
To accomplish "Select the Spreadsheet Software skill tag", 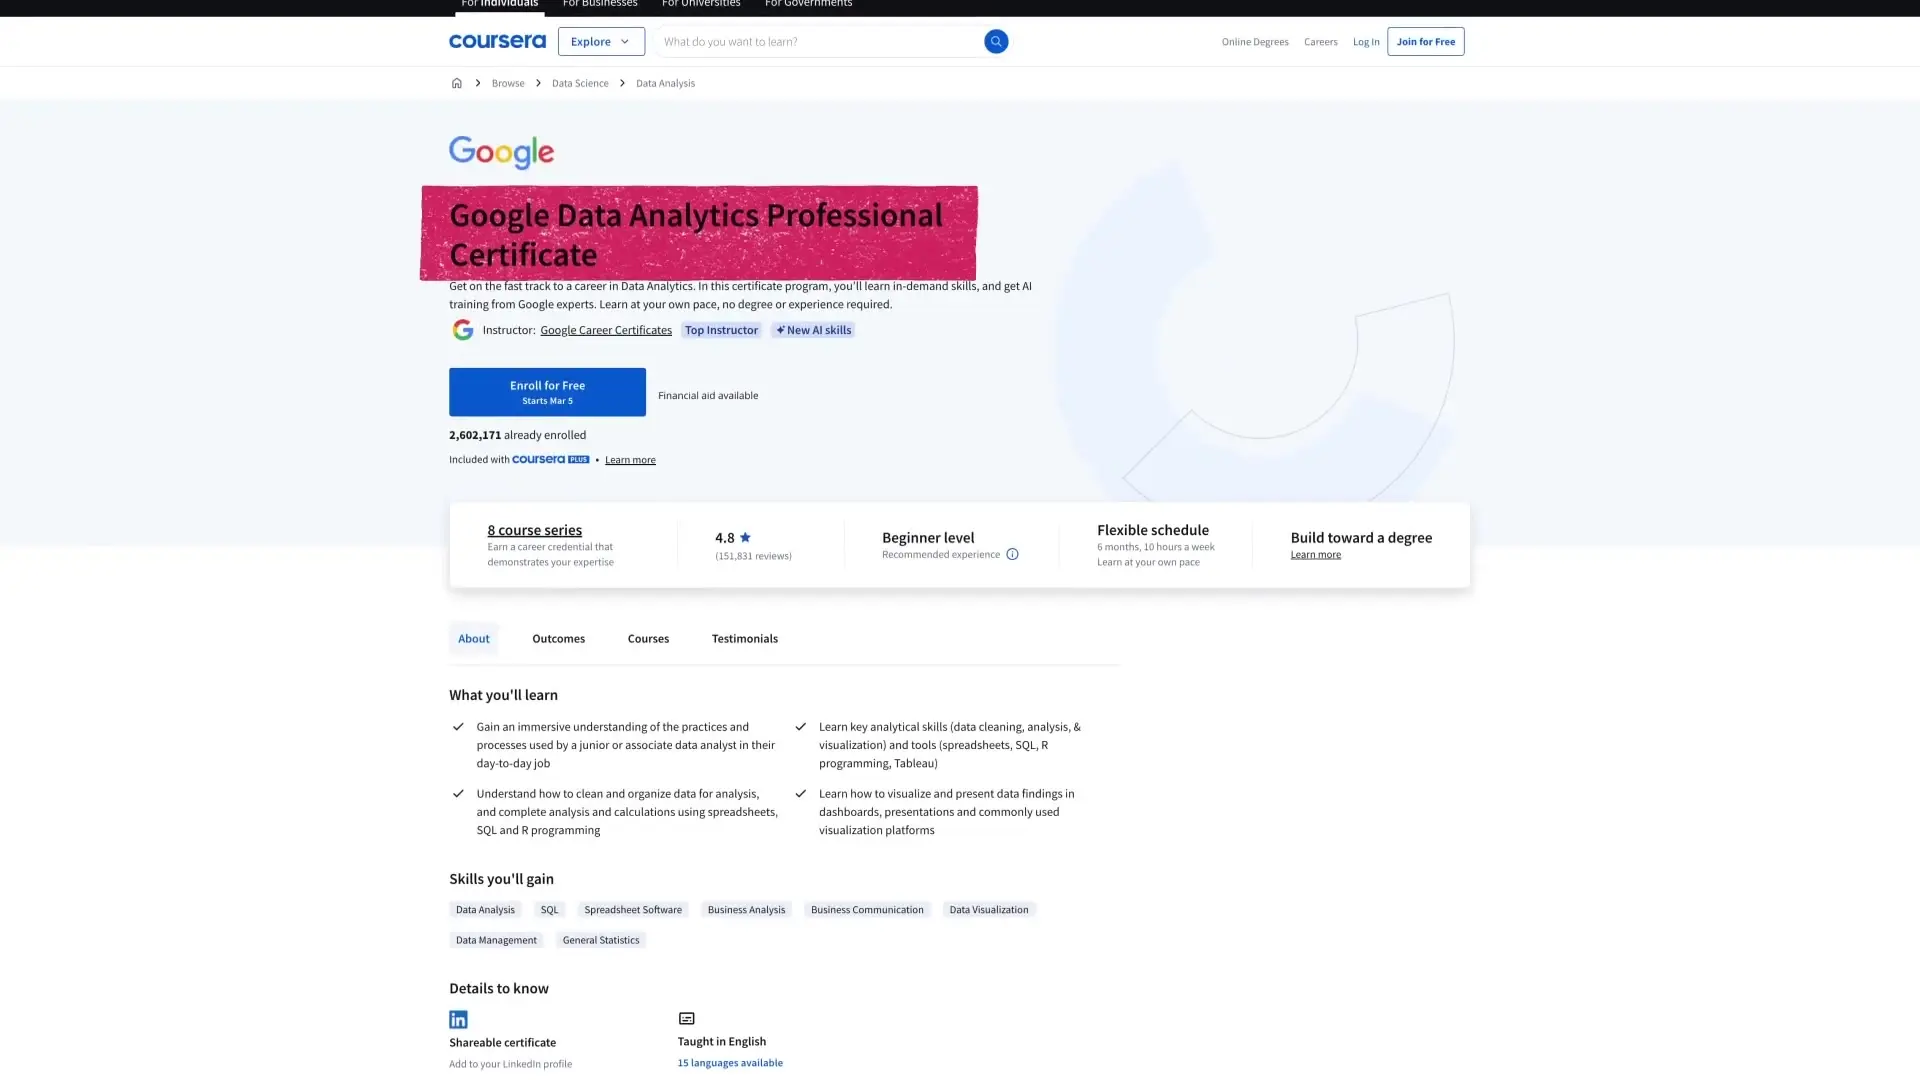I will tap(633, 909).
